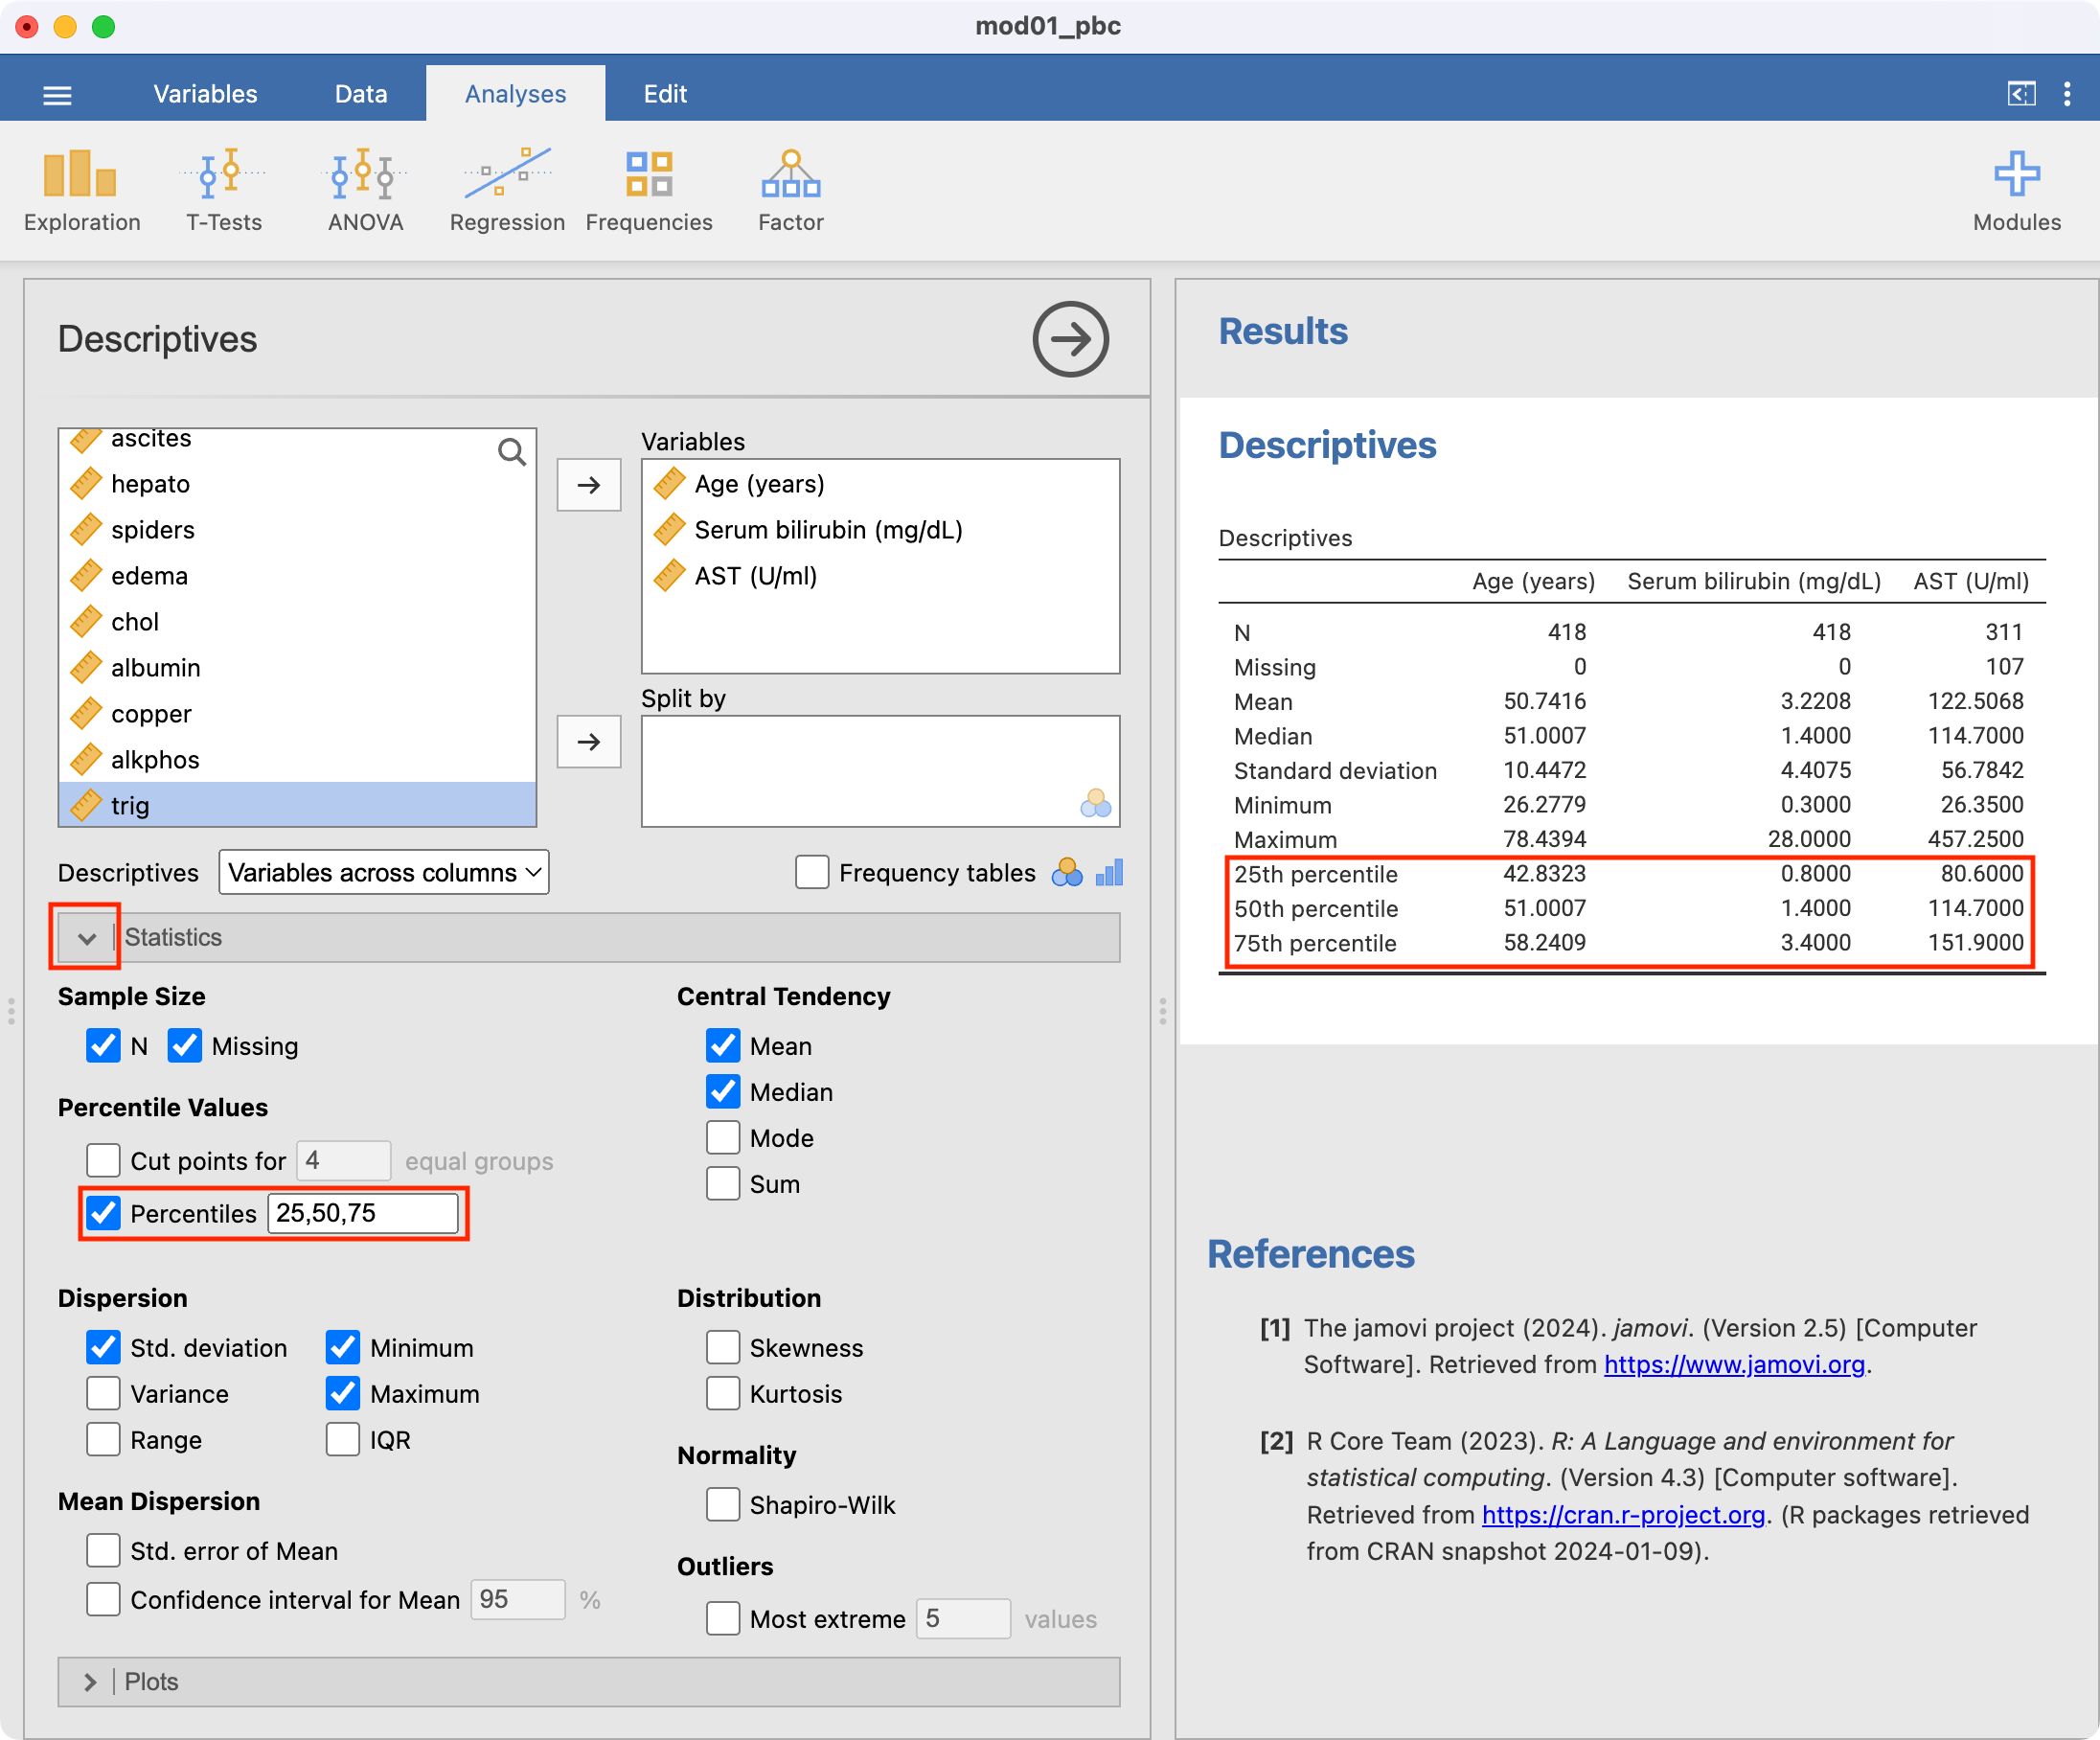The width and height of the screenshot is (2100, 1740).
Task: Open the Frequencies analysis menu
Action: pyautogui.click(x=648, y=191)
